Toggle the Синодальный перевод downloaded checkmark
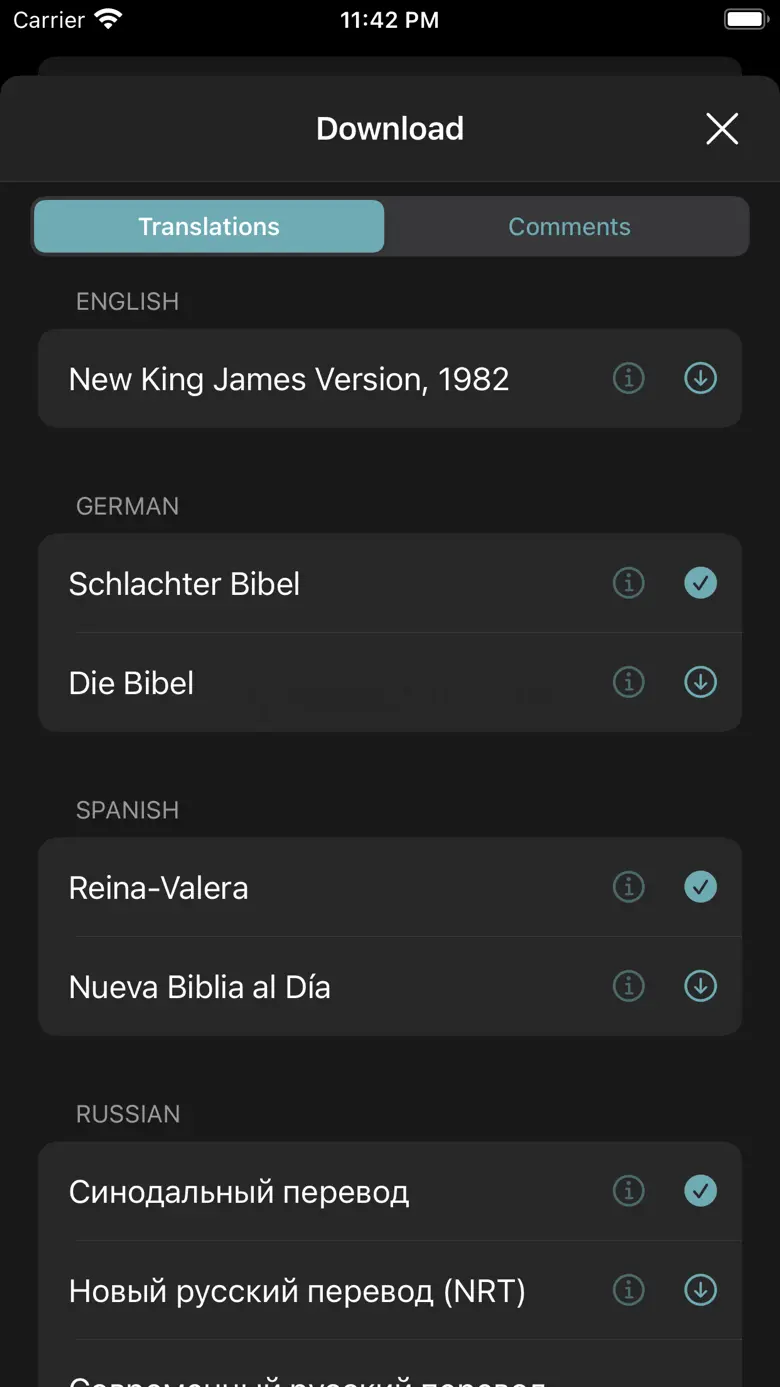 [700, 1191]
